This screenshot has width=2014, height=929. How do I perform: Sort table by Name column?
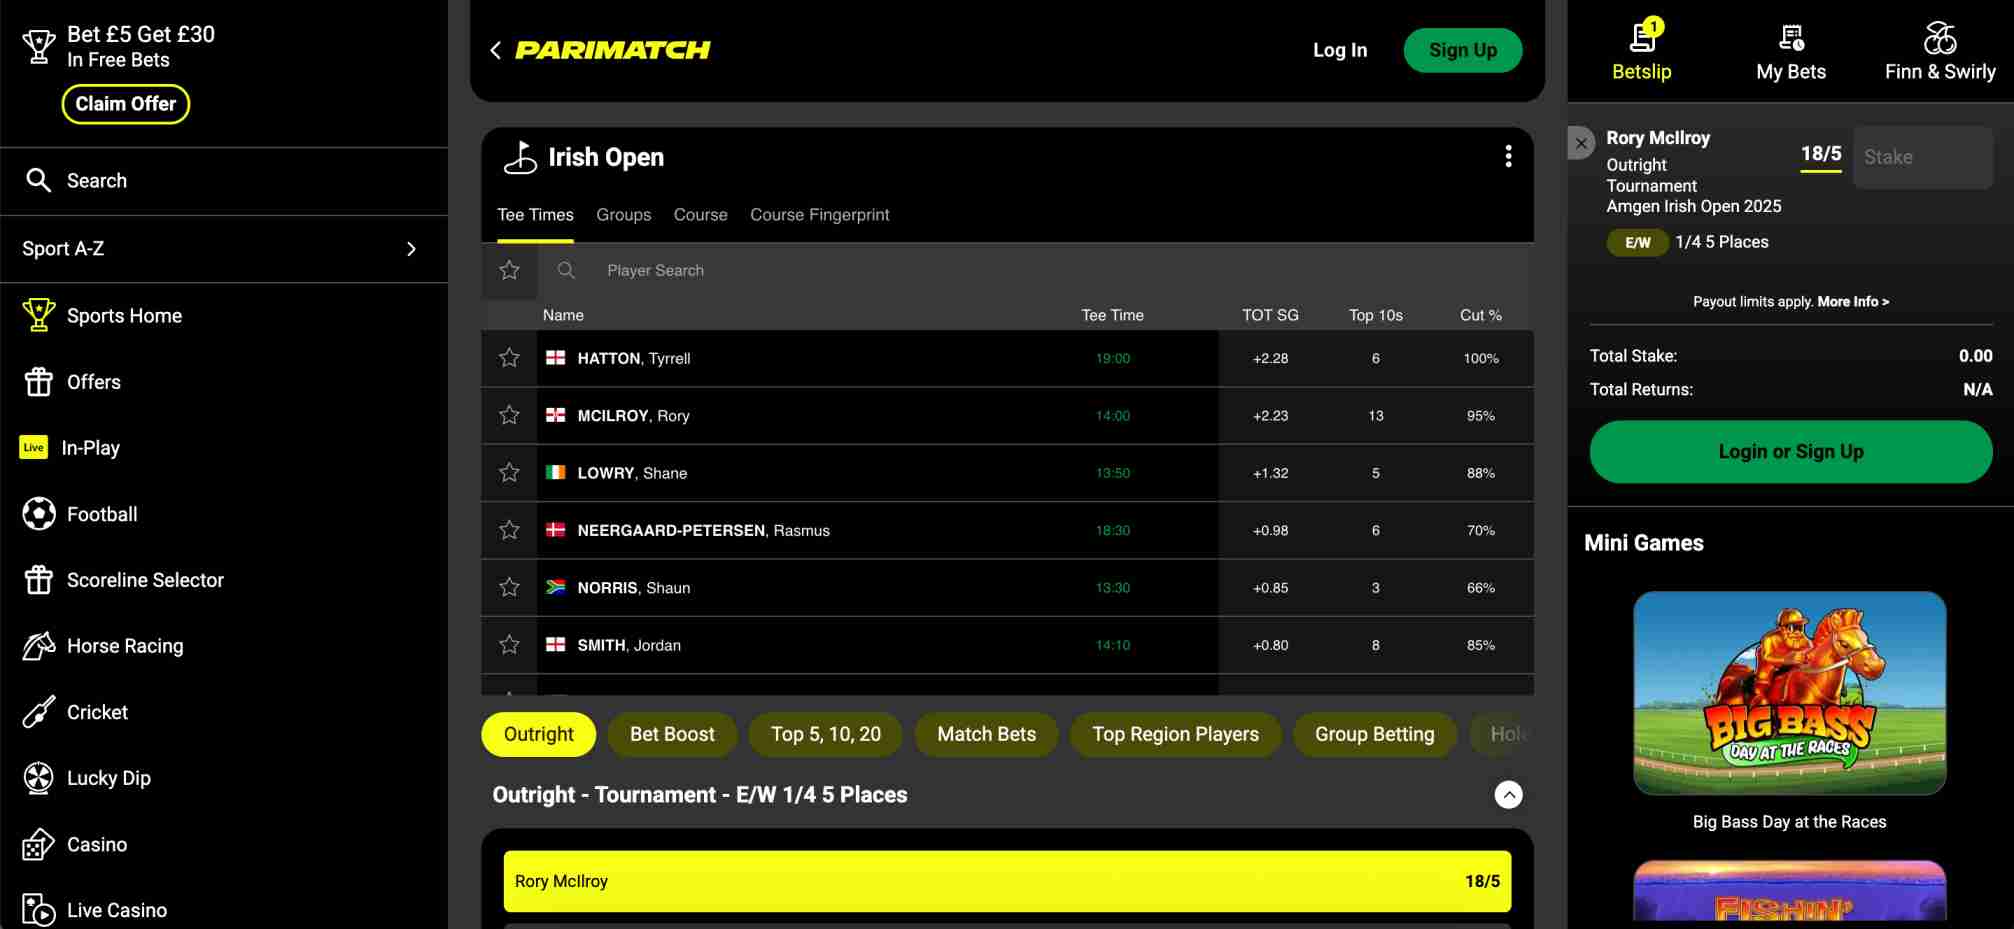point(563,315)
